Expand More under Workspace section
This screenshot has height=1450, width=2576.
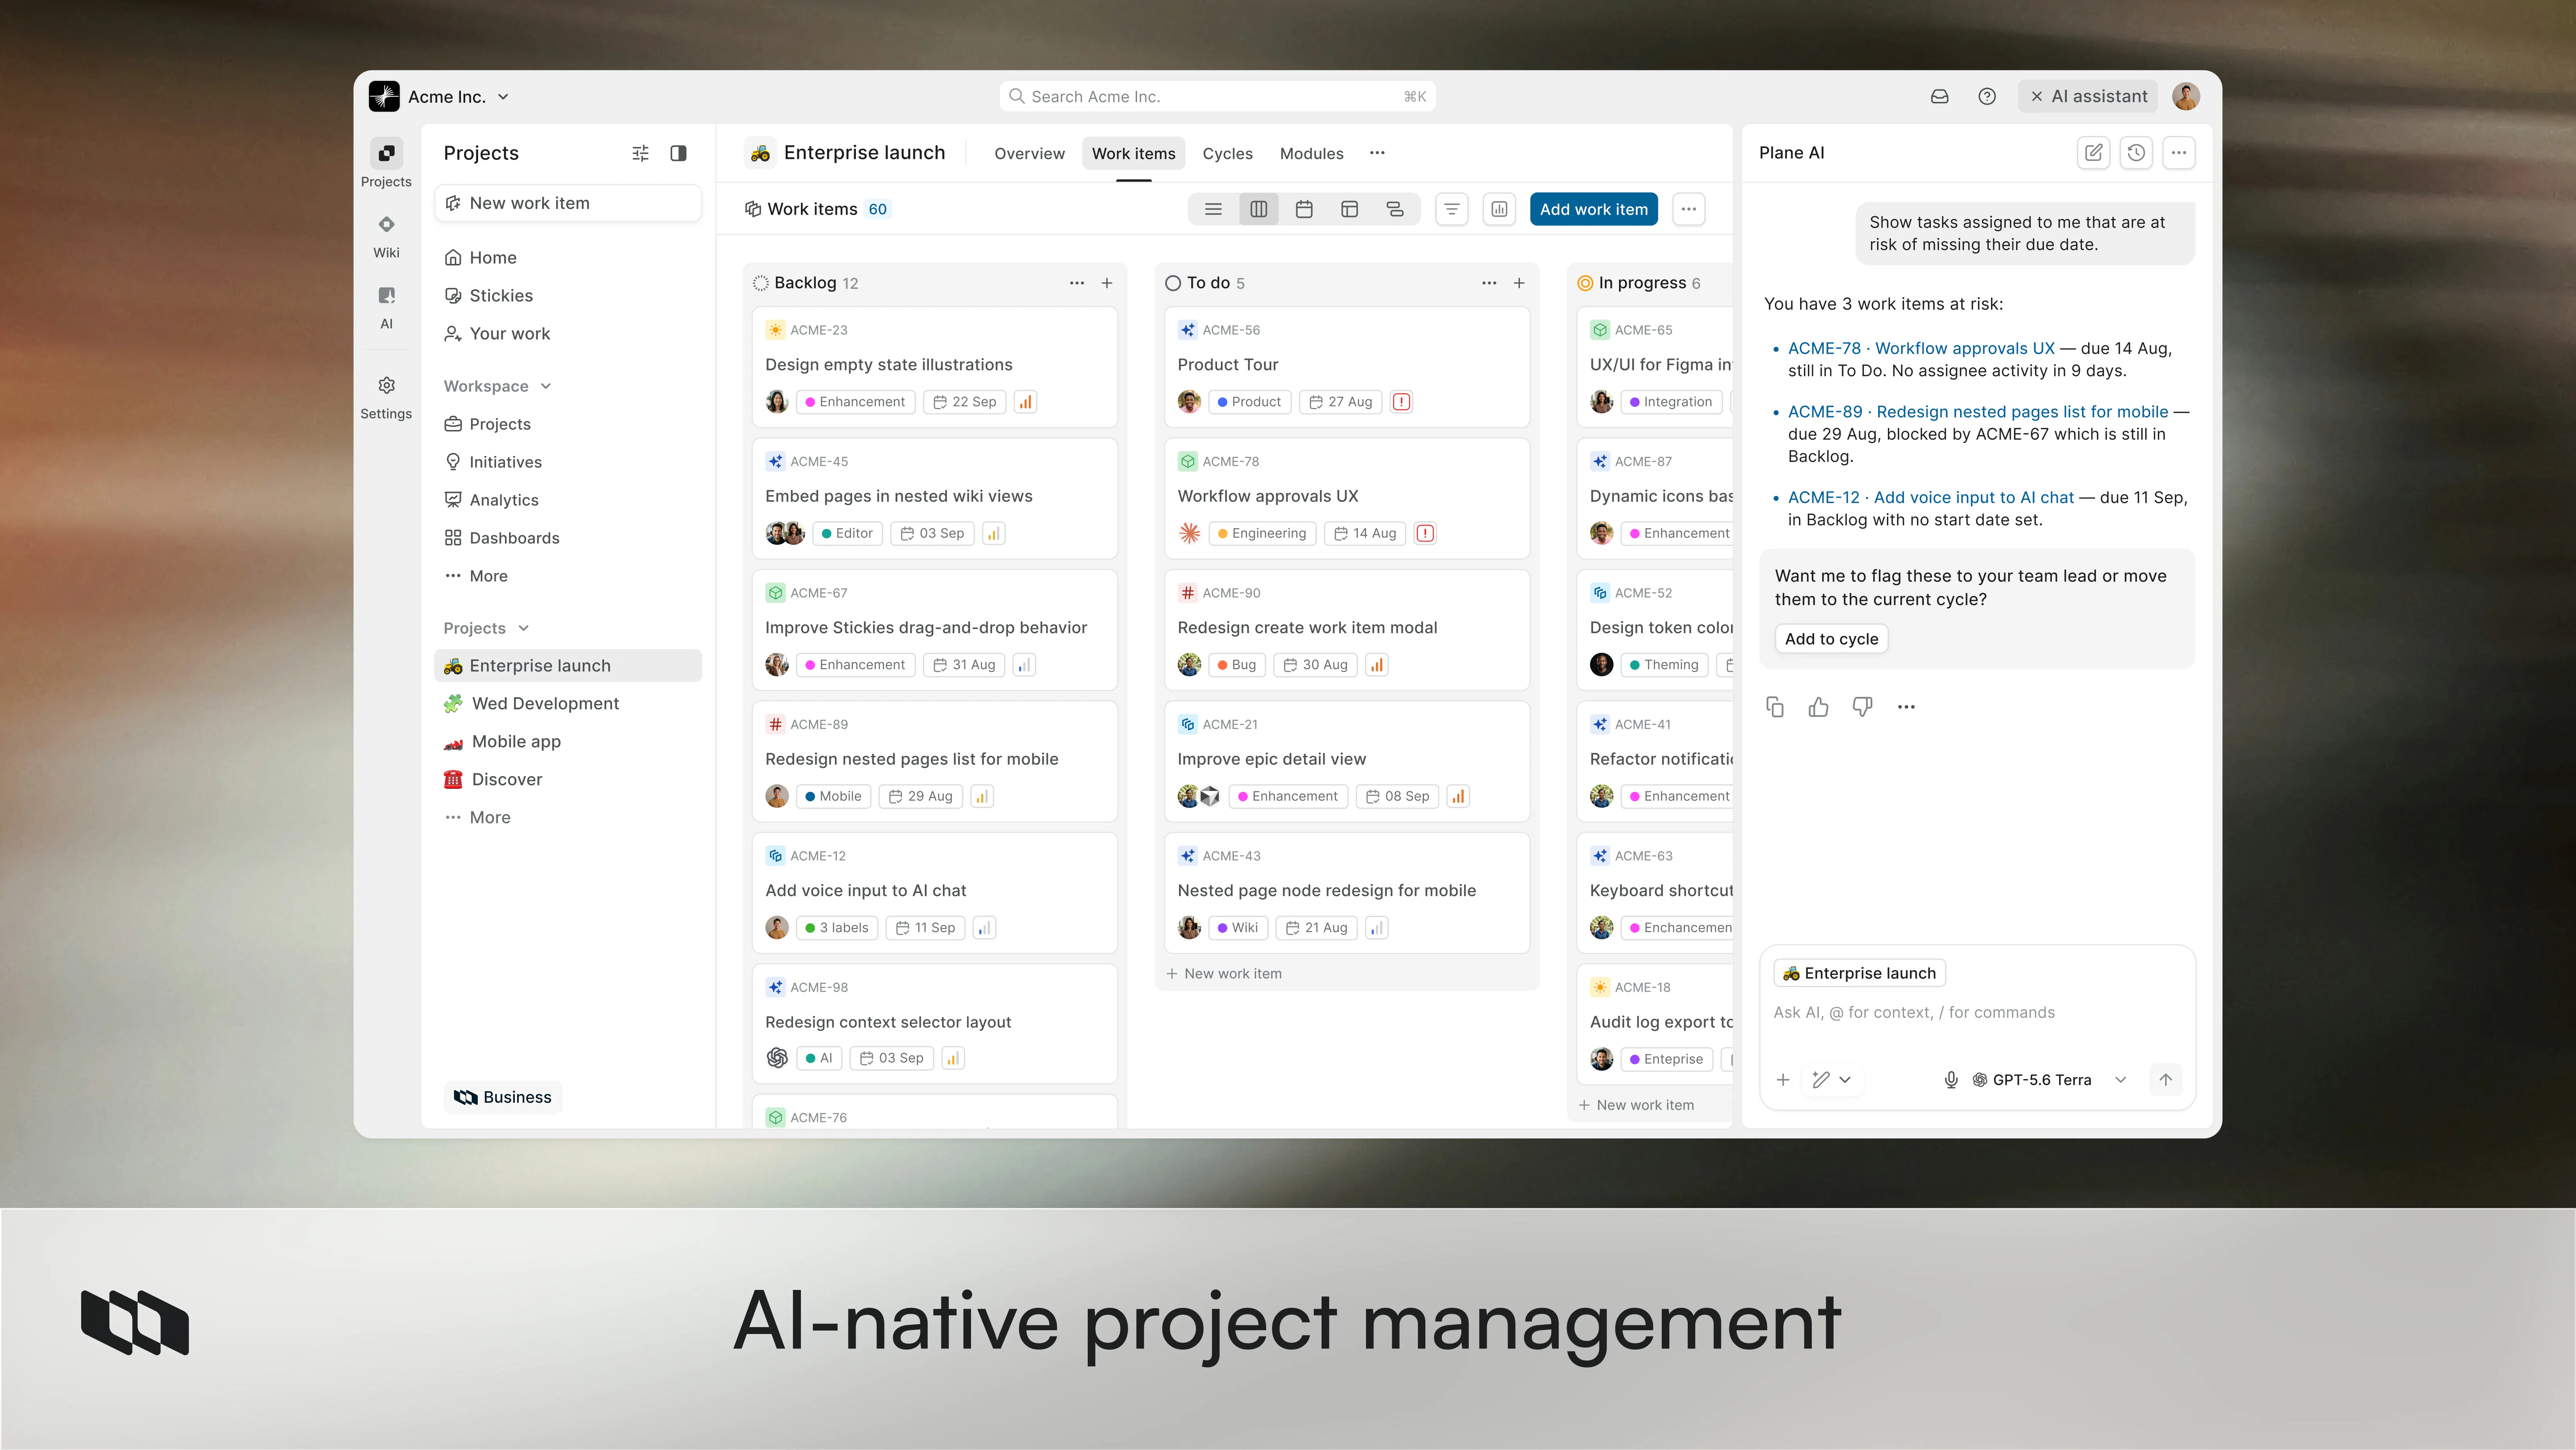[x=476, y=576]
